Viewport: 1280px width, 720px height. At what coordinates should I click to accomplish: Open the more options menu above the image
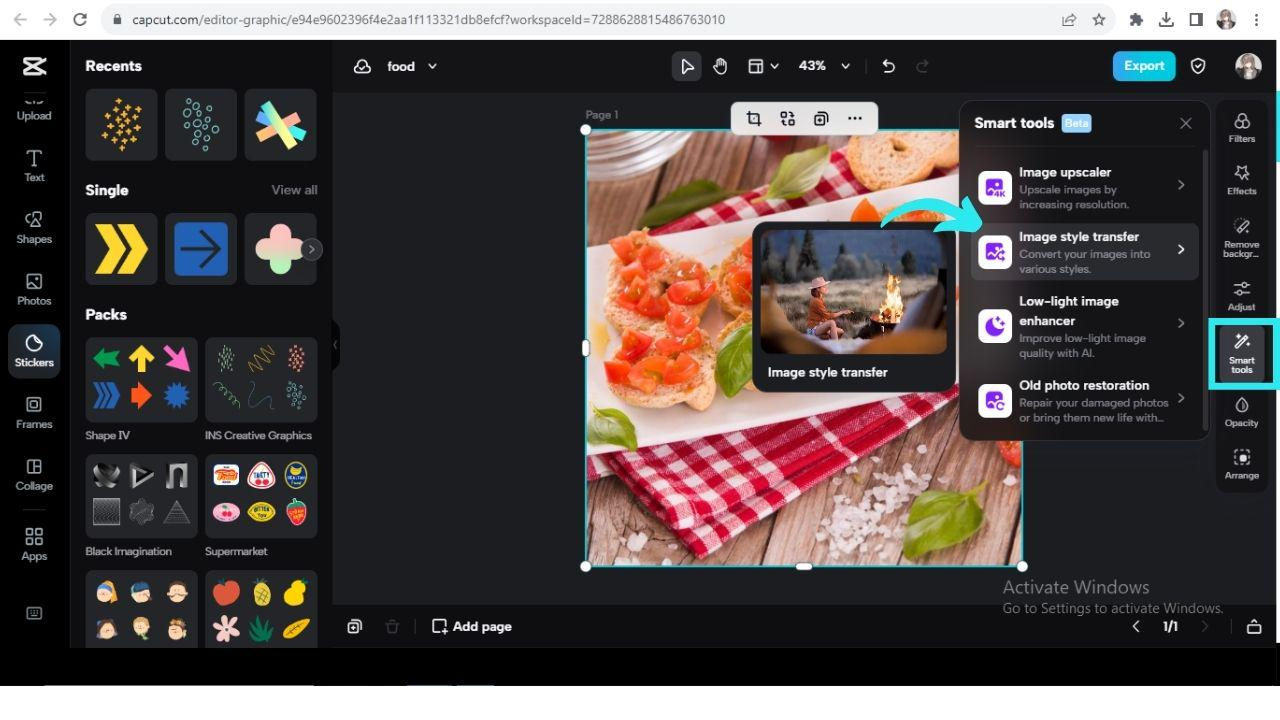point(855,118)
